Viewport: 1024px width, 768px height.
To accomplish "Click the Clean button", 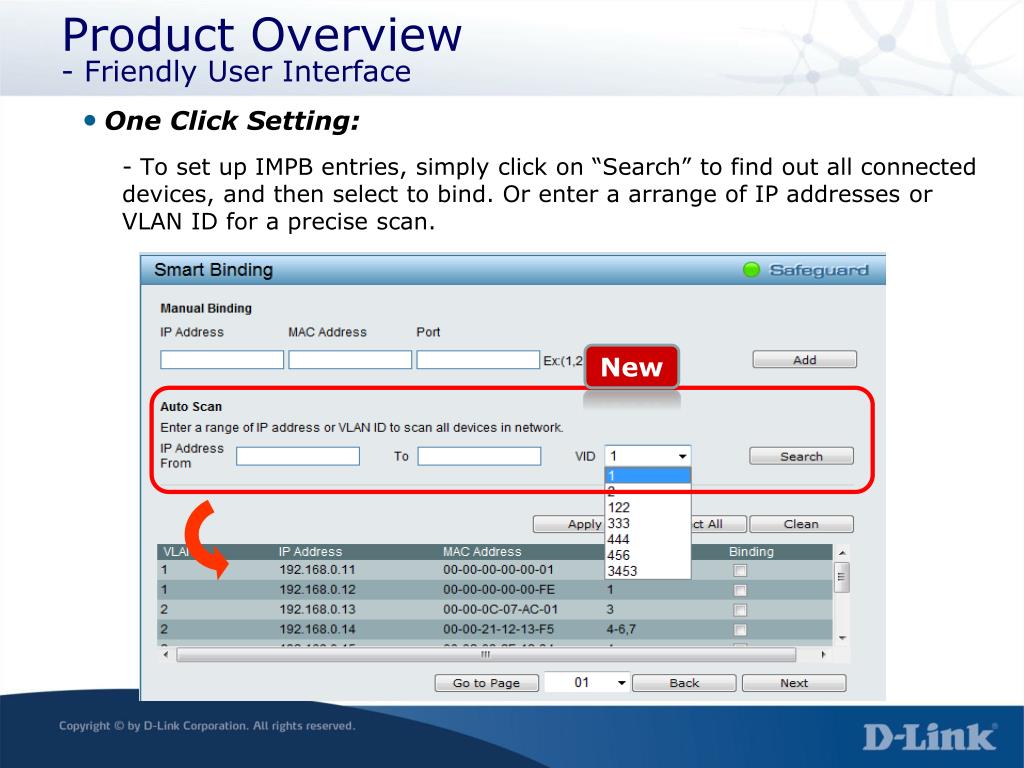I will coord(801,524).
